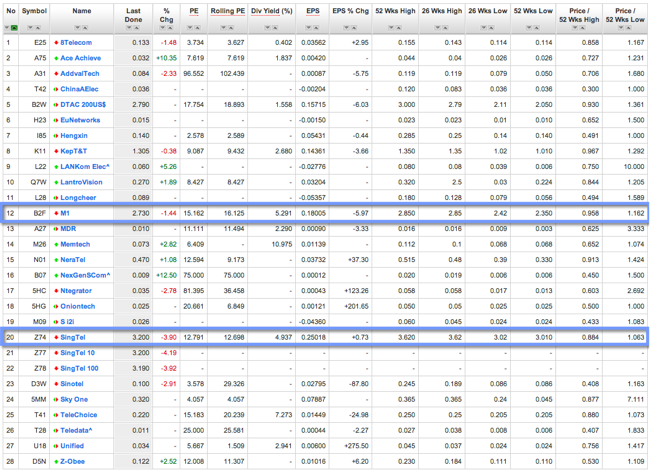Click the green ascending arrow under No
Image resolution: width=650 pixels, height=472 pixels.
(14, 28)
